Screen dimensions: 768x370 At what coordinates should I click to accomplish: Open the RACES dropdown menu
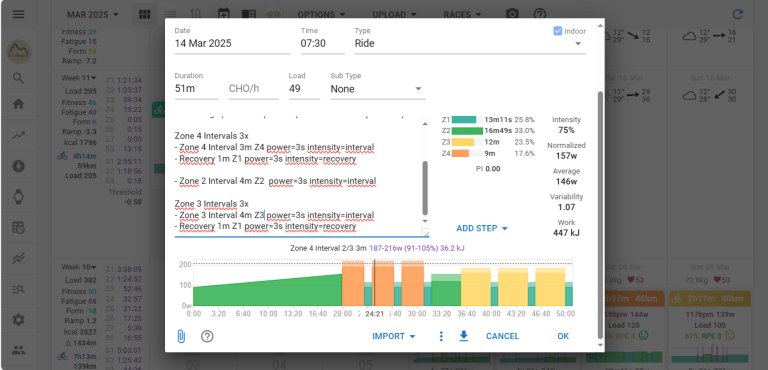point(462,14)
